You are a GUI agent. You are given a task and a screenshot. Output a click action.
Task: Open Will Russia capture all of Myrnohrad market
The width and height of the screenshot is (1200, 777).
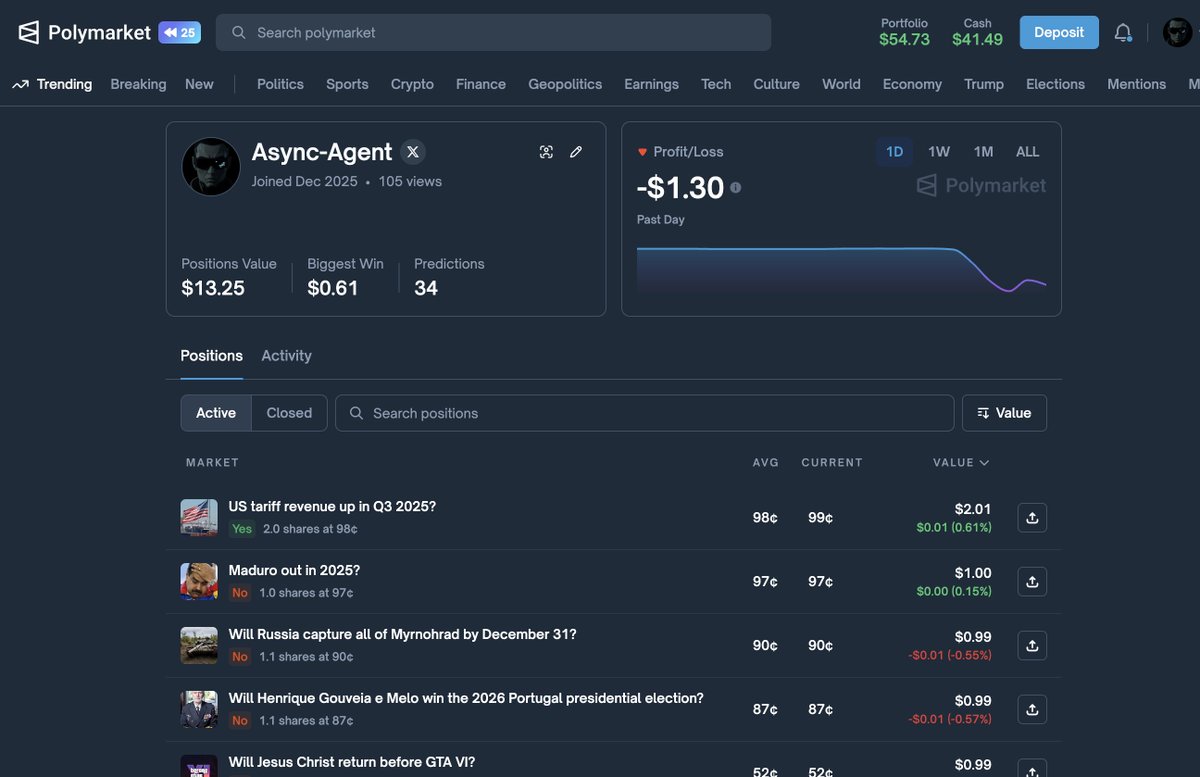point(402,635)
